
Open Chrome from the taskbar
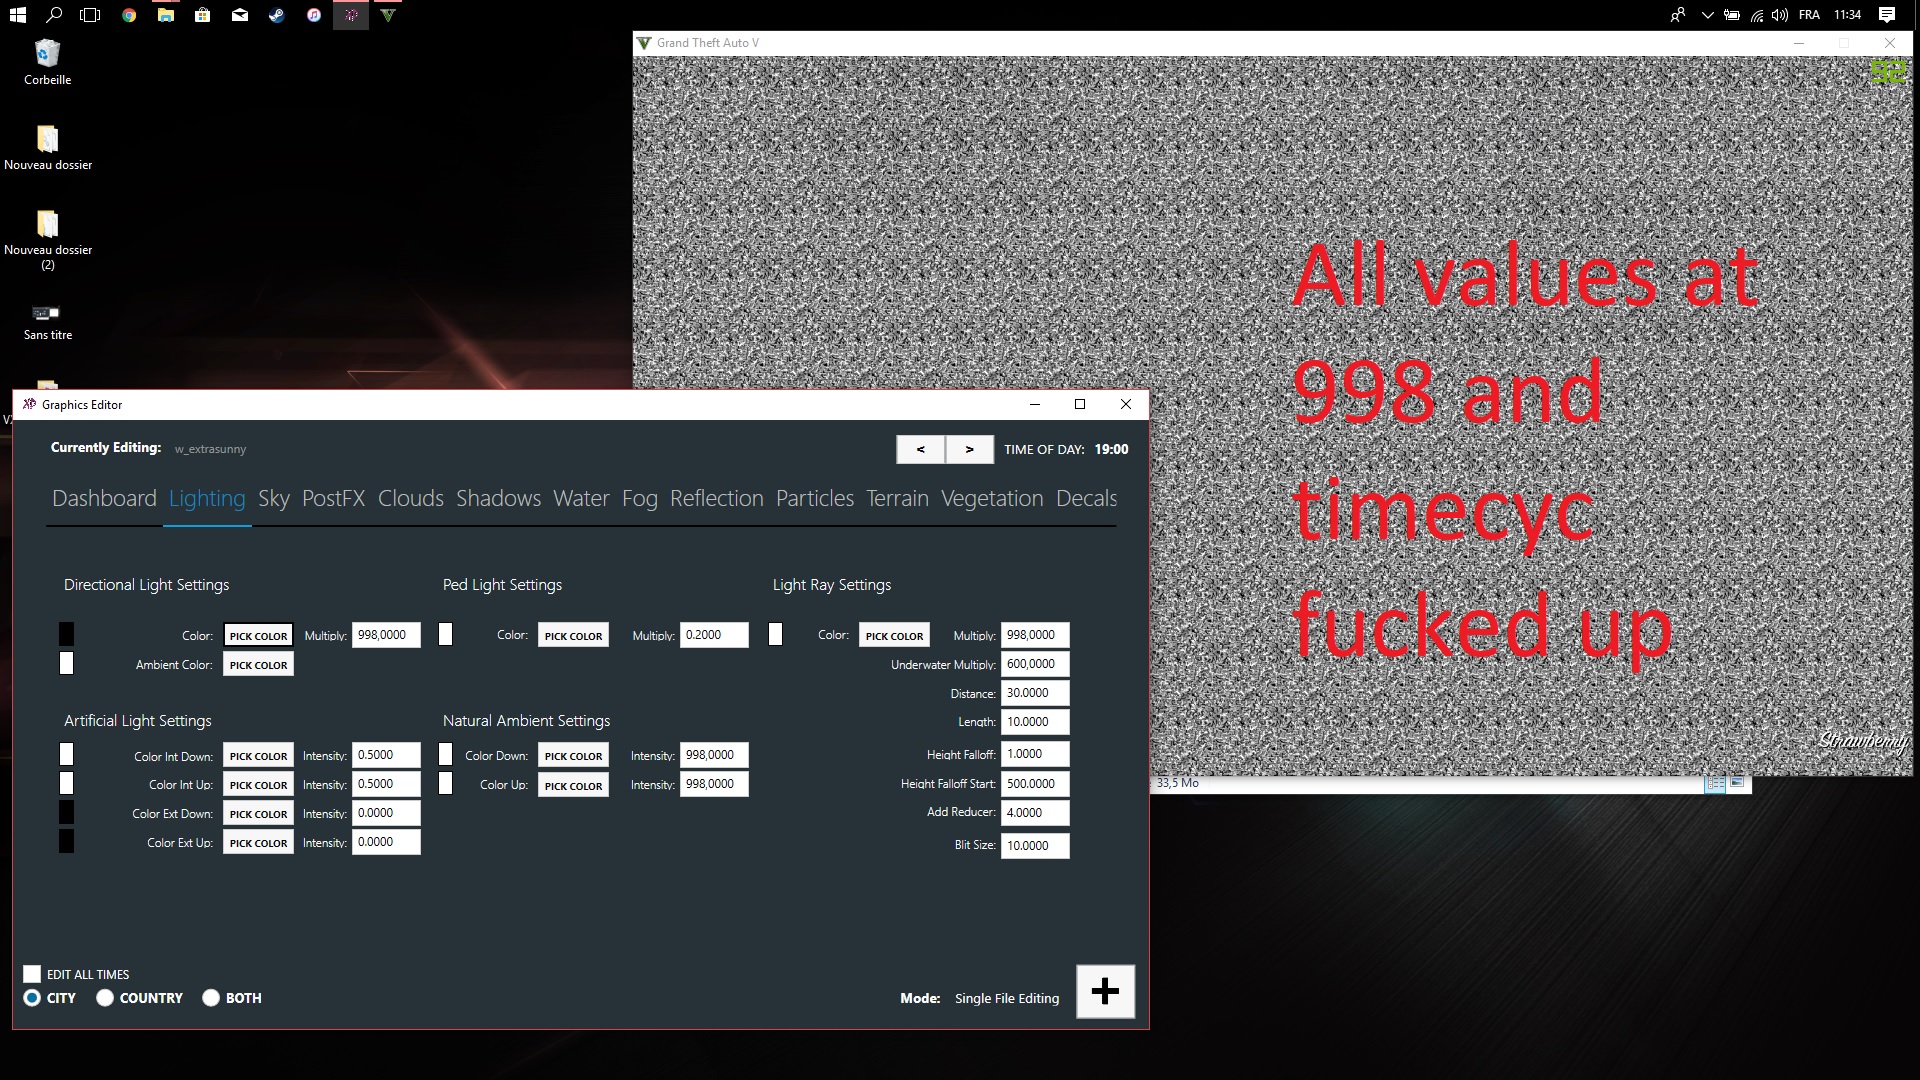129,15
